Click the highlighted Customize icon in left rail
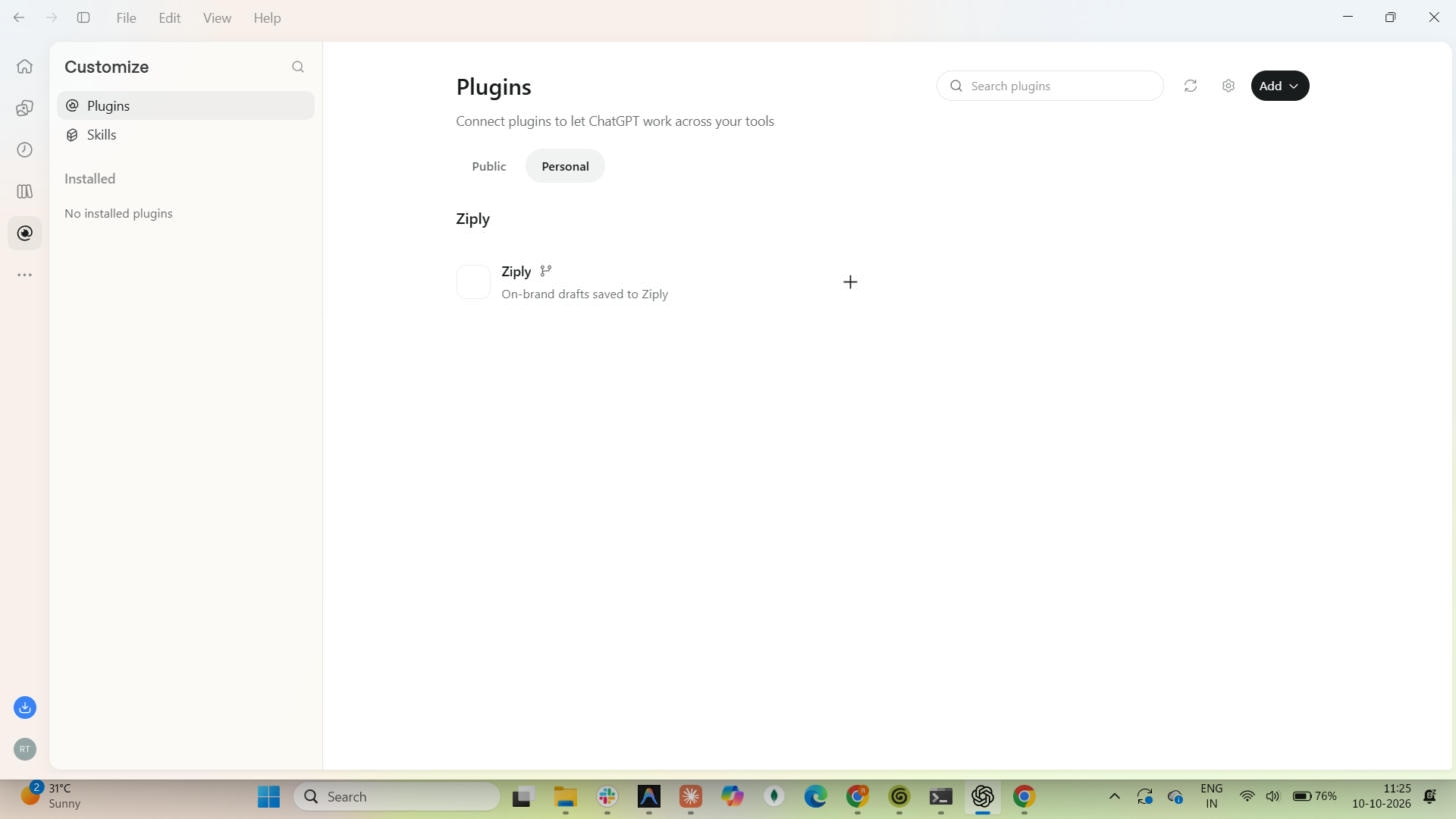This screenshot has width=1456, height=819. click(25, 233)
